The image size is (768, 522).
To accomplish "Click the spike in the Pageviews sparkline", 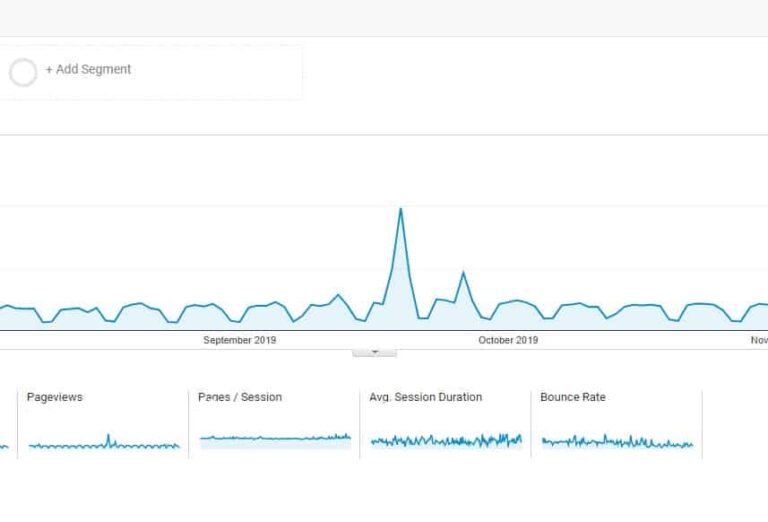I will (108, 438).
